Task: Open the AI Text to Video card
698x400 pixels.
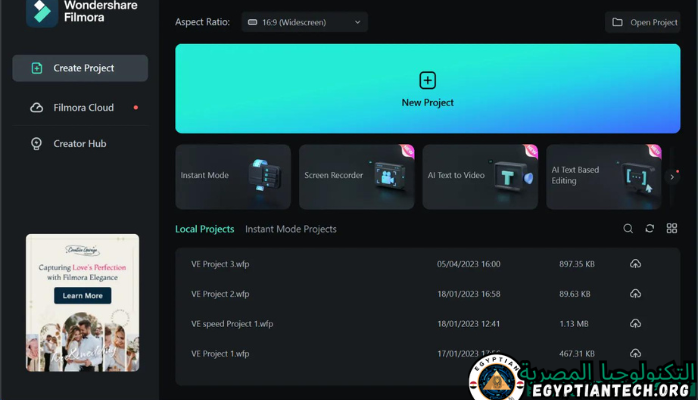Action: 480,177
